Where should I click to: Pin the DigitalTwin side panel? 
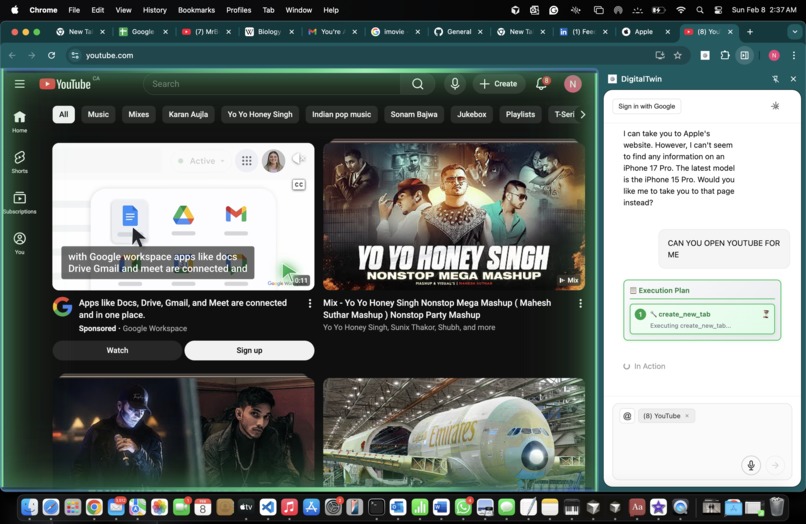pyautogui.click(x=776, y=79)
